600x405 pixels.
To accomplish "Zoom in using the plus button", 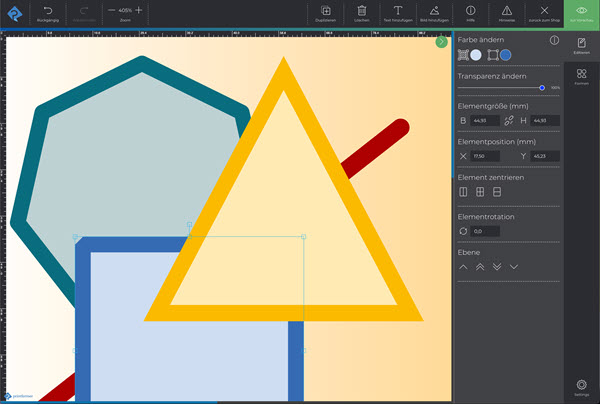I will [139, 10].
